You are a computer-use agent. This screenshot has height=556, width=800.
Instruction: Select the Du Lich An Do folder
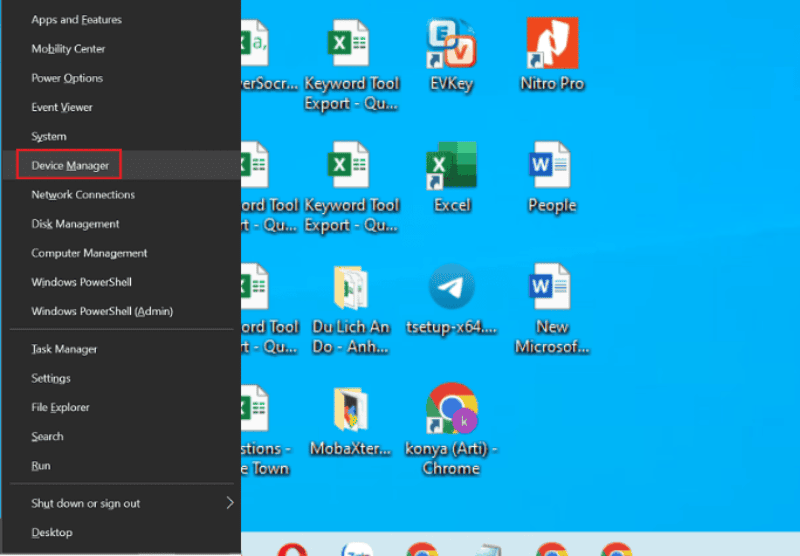[x=351, y=288]
